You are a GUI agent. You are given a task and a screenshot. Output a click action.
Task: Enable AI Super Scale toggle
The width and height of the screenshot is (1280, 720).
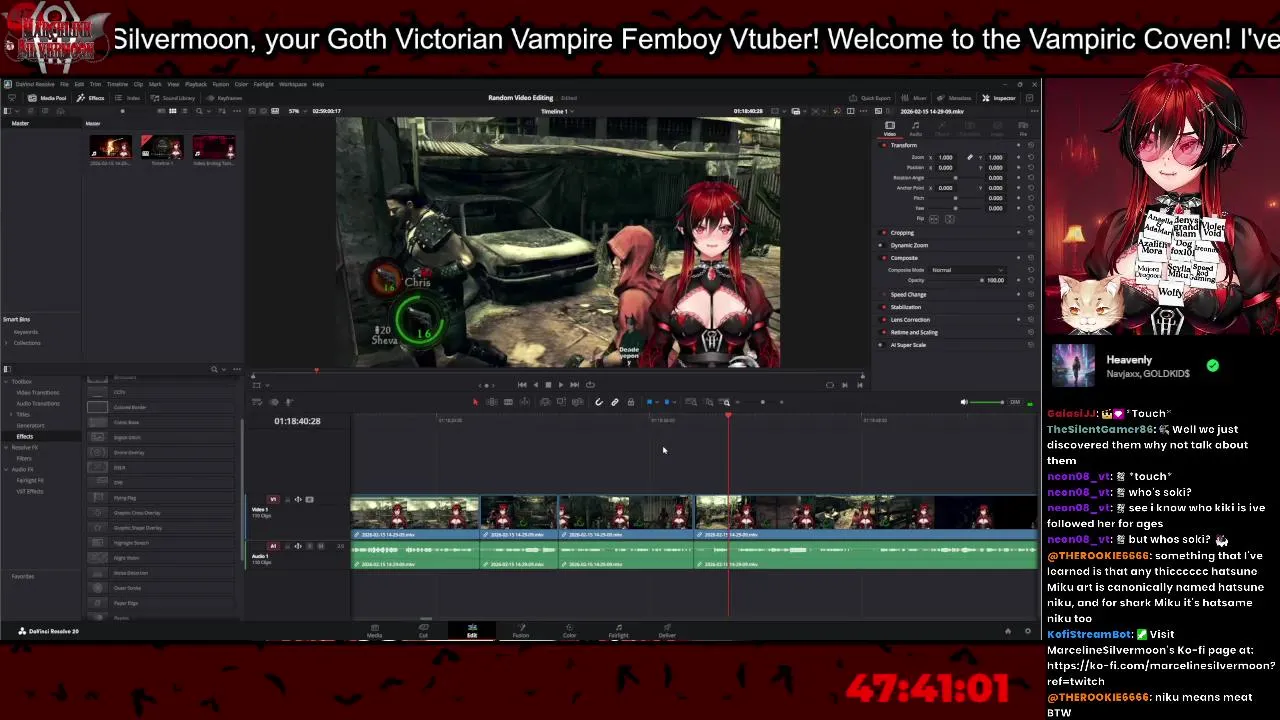point(881,345)
